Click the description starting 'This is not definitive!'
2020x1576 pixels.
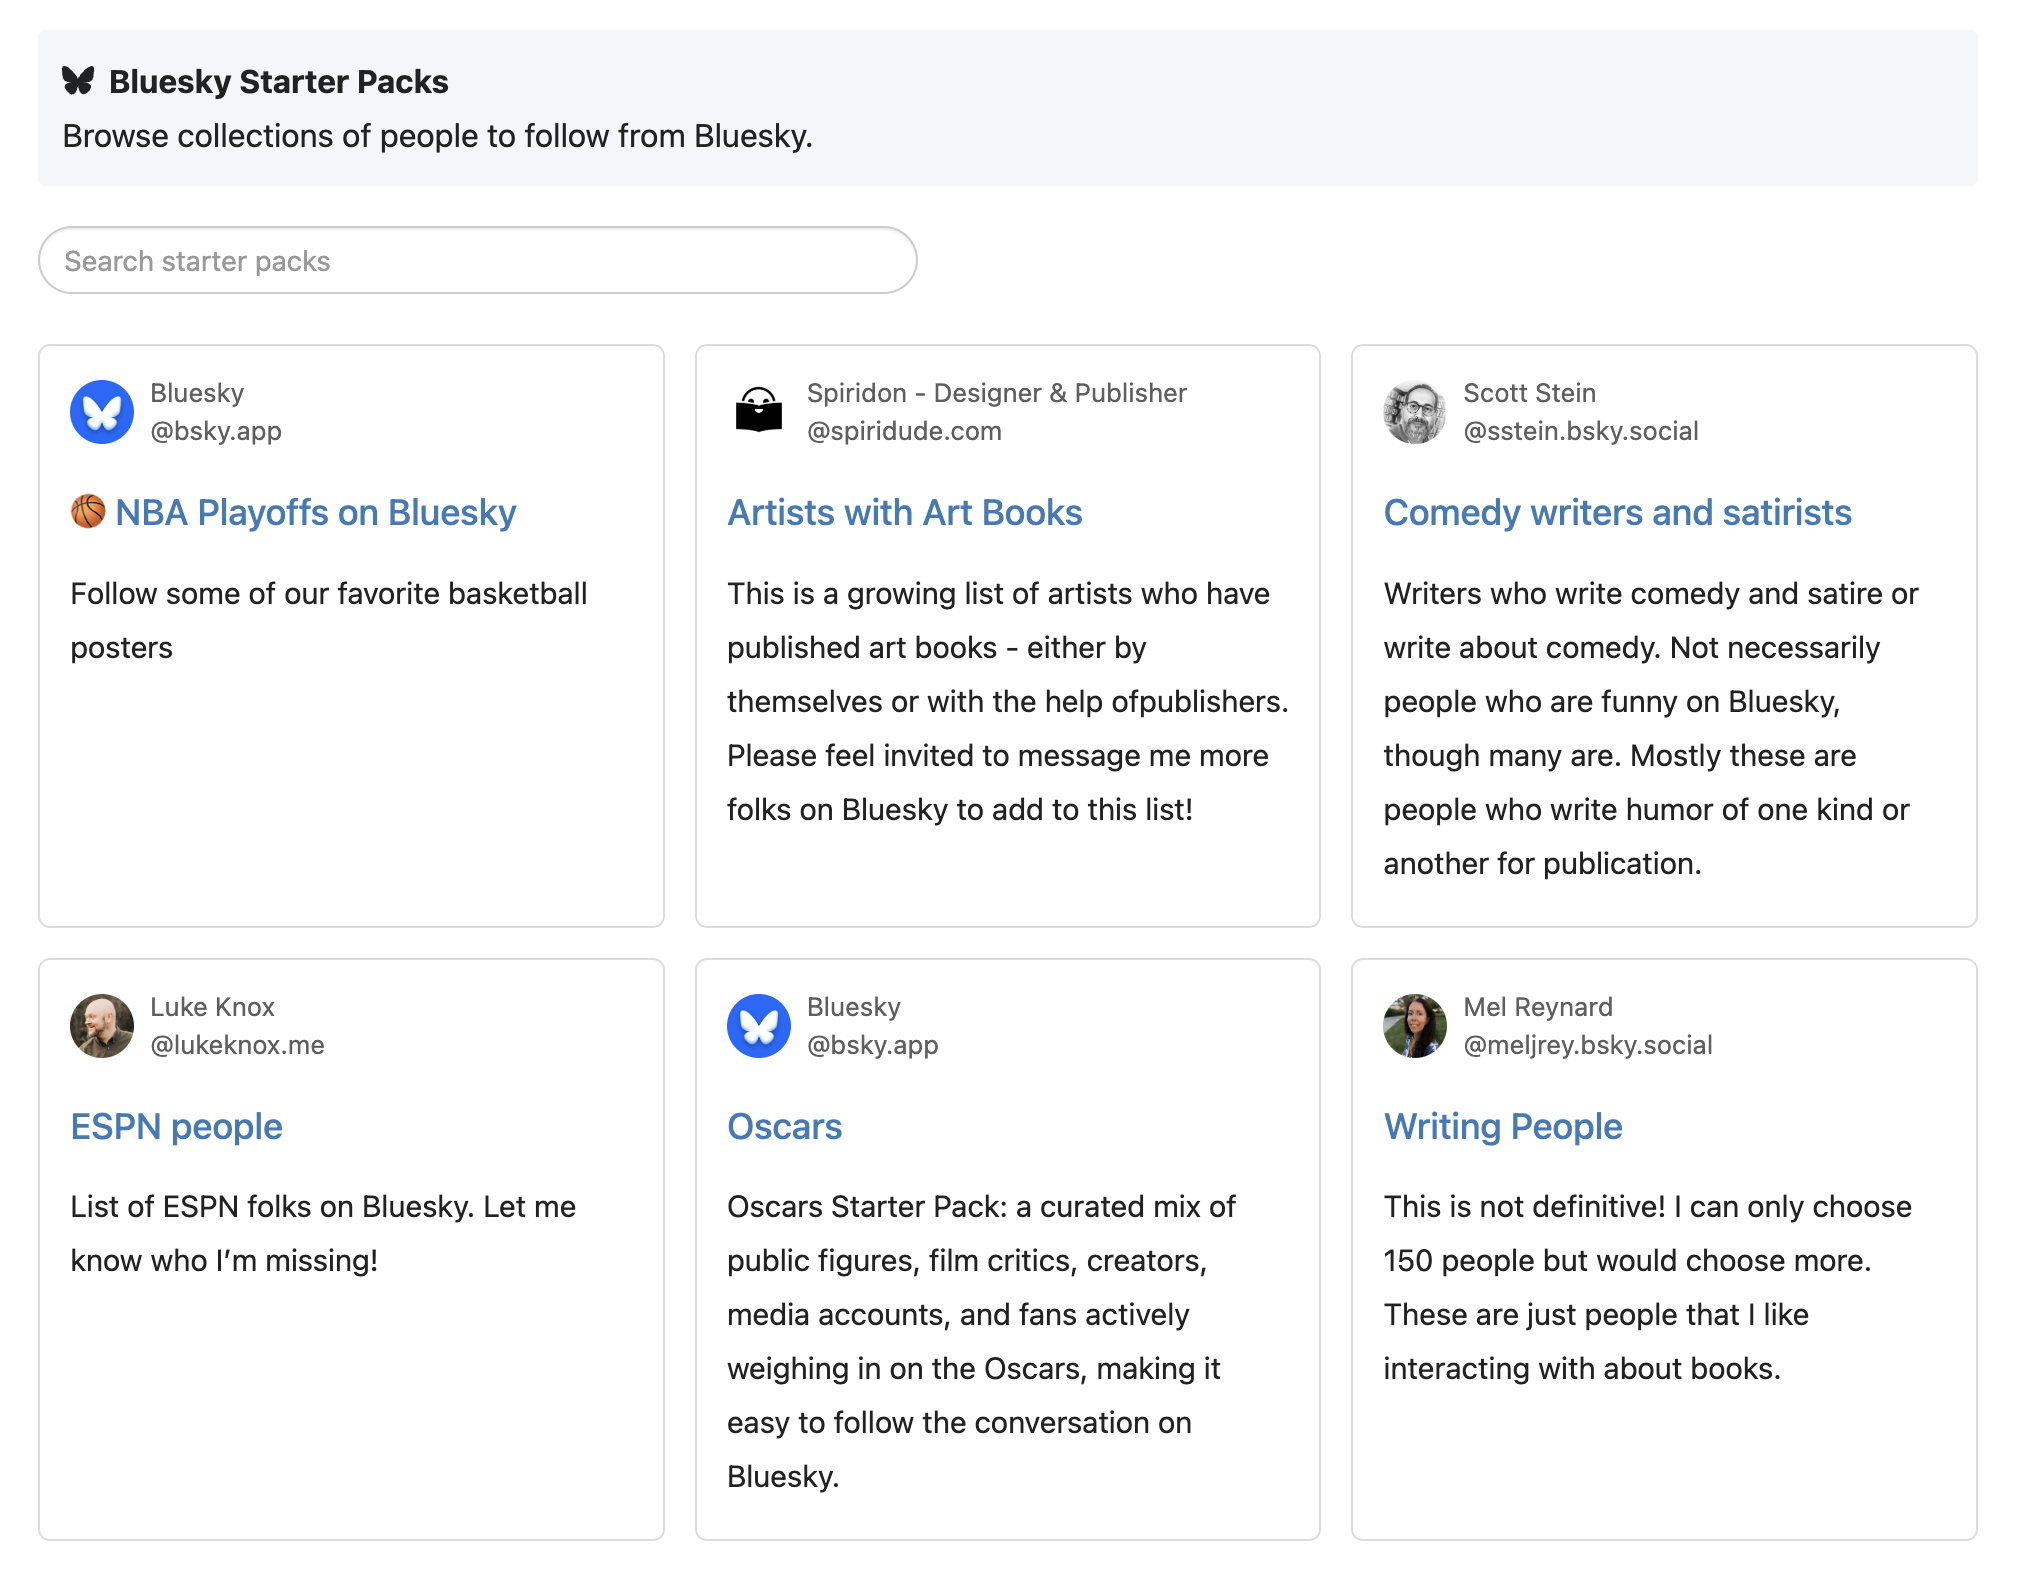1647,1287
